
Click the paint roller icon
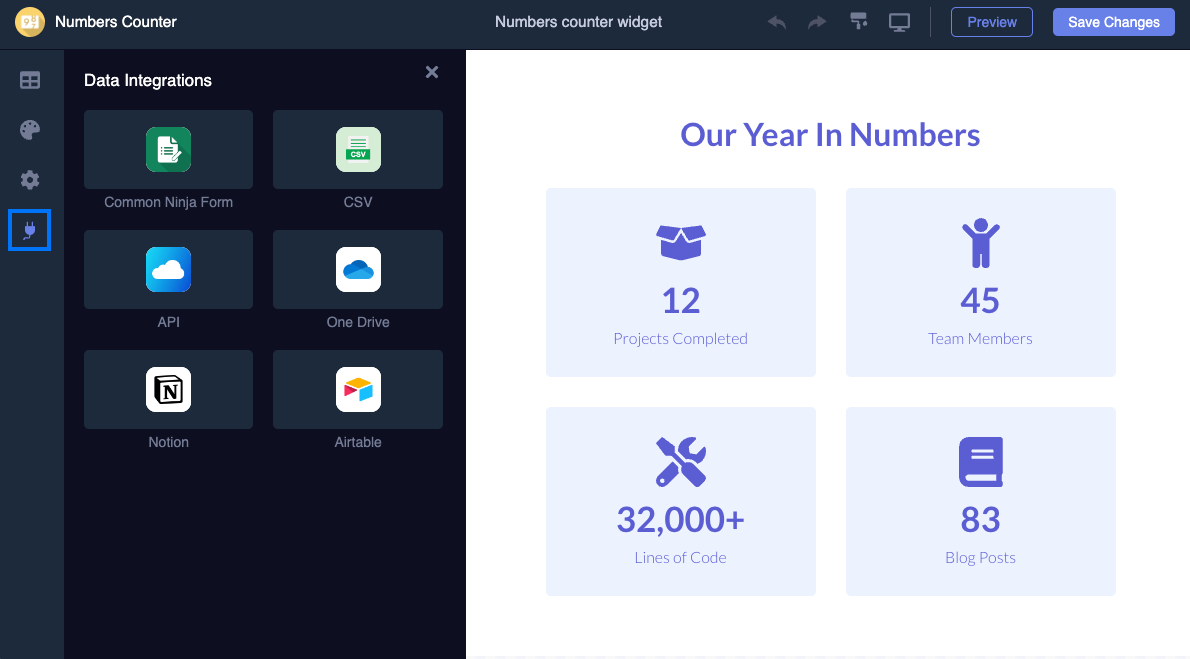point(858,21)
